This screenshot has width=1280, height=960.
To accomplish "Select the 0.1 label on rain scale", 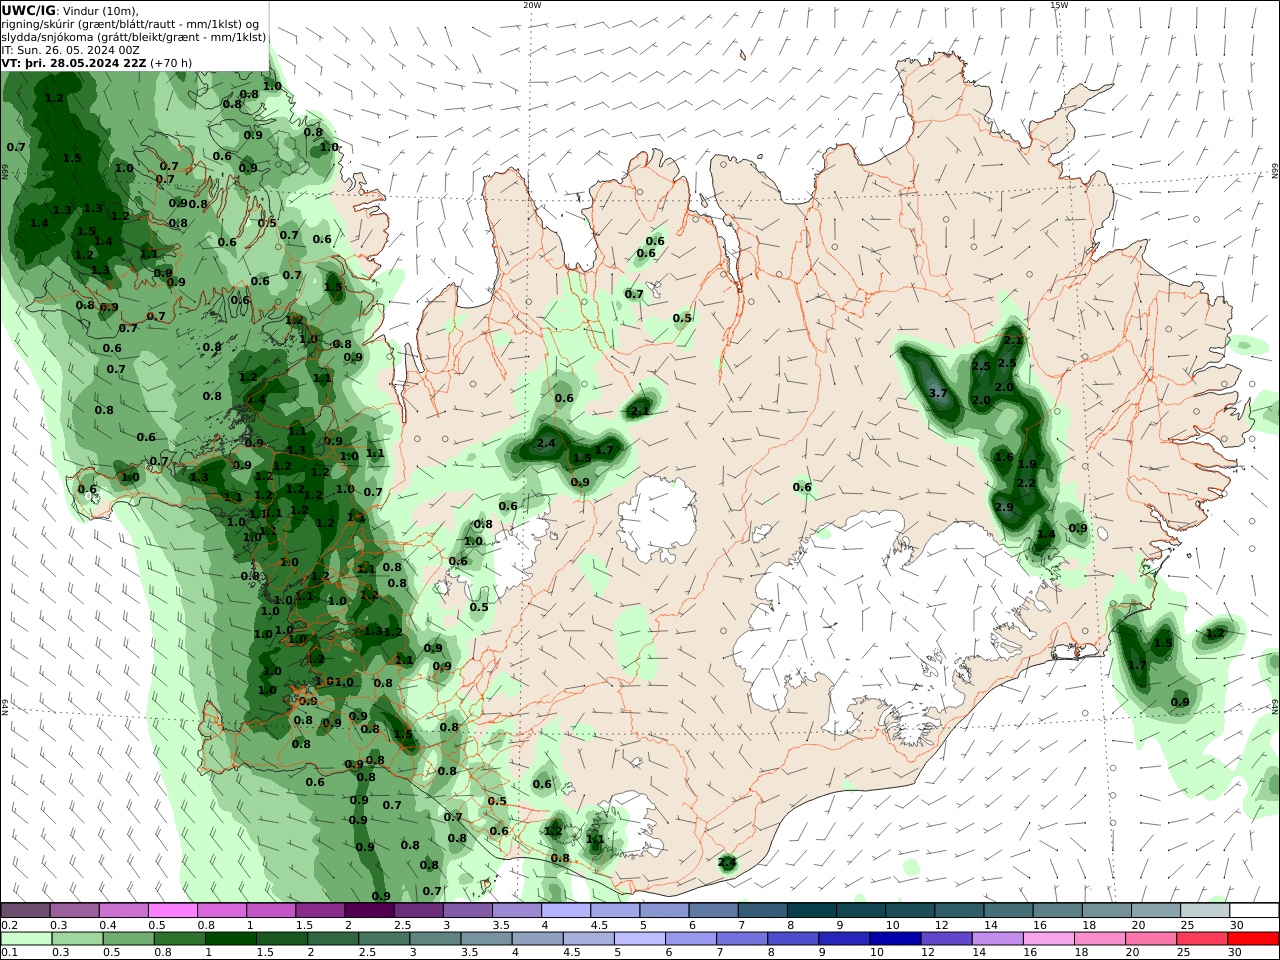I will click(x=9, y=953).
